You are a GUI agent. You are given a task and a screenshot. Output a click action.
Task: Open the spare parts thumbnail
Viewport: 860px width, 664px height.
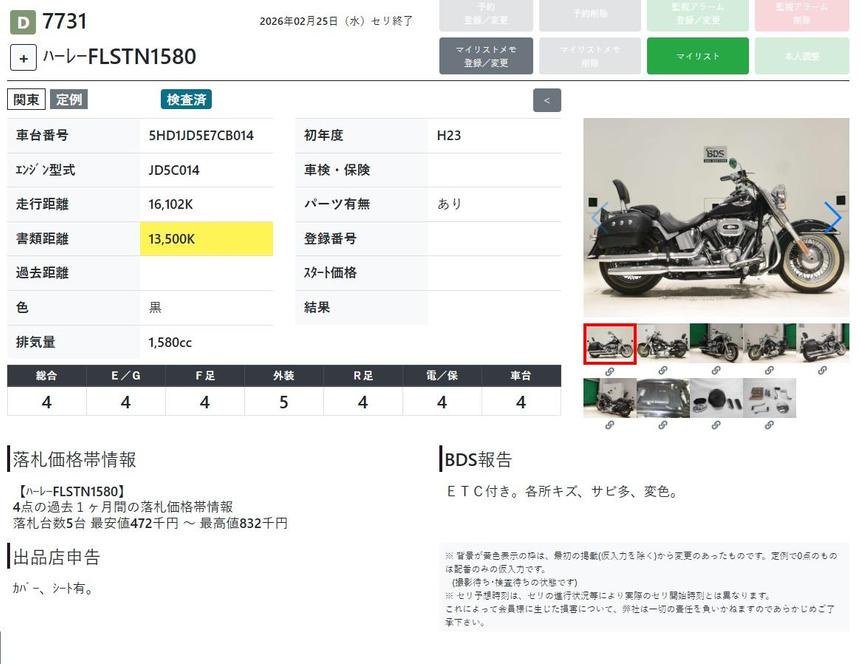coord(769,398)
